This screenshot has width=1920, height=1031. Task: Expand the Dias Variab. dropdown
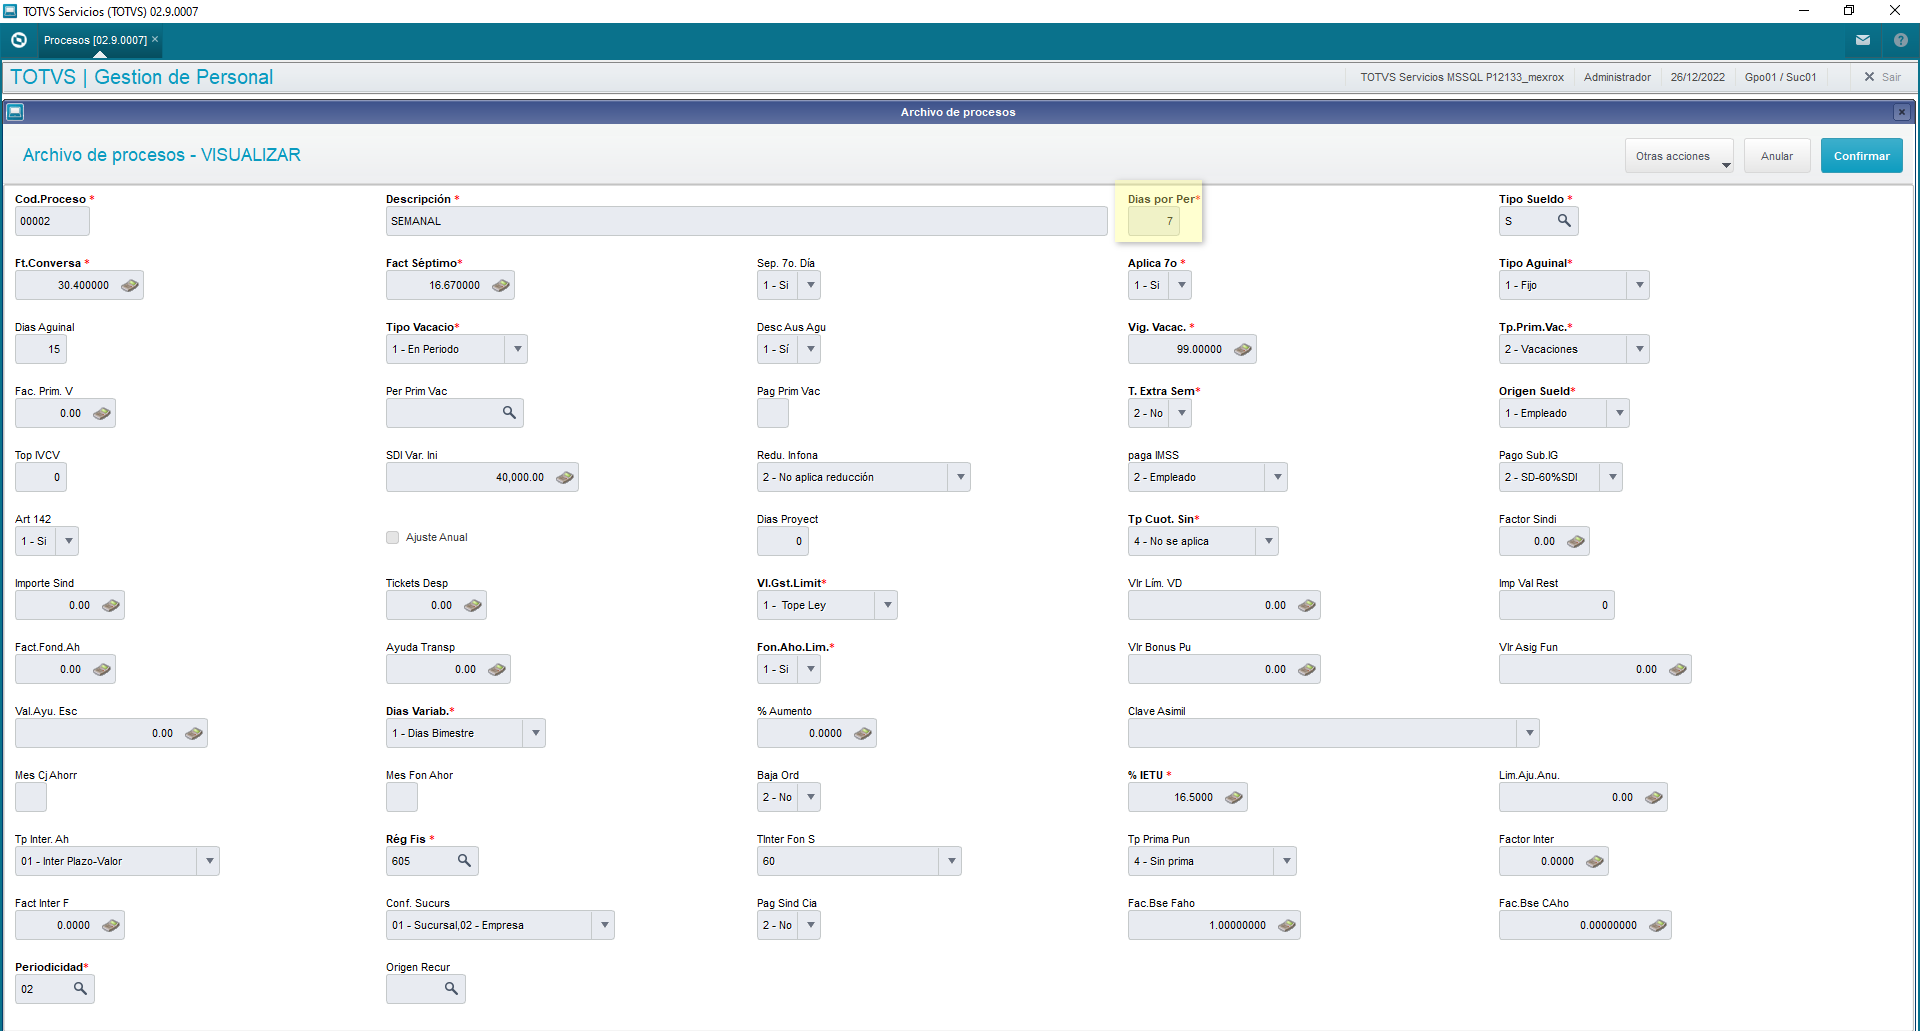click(535, 734)
